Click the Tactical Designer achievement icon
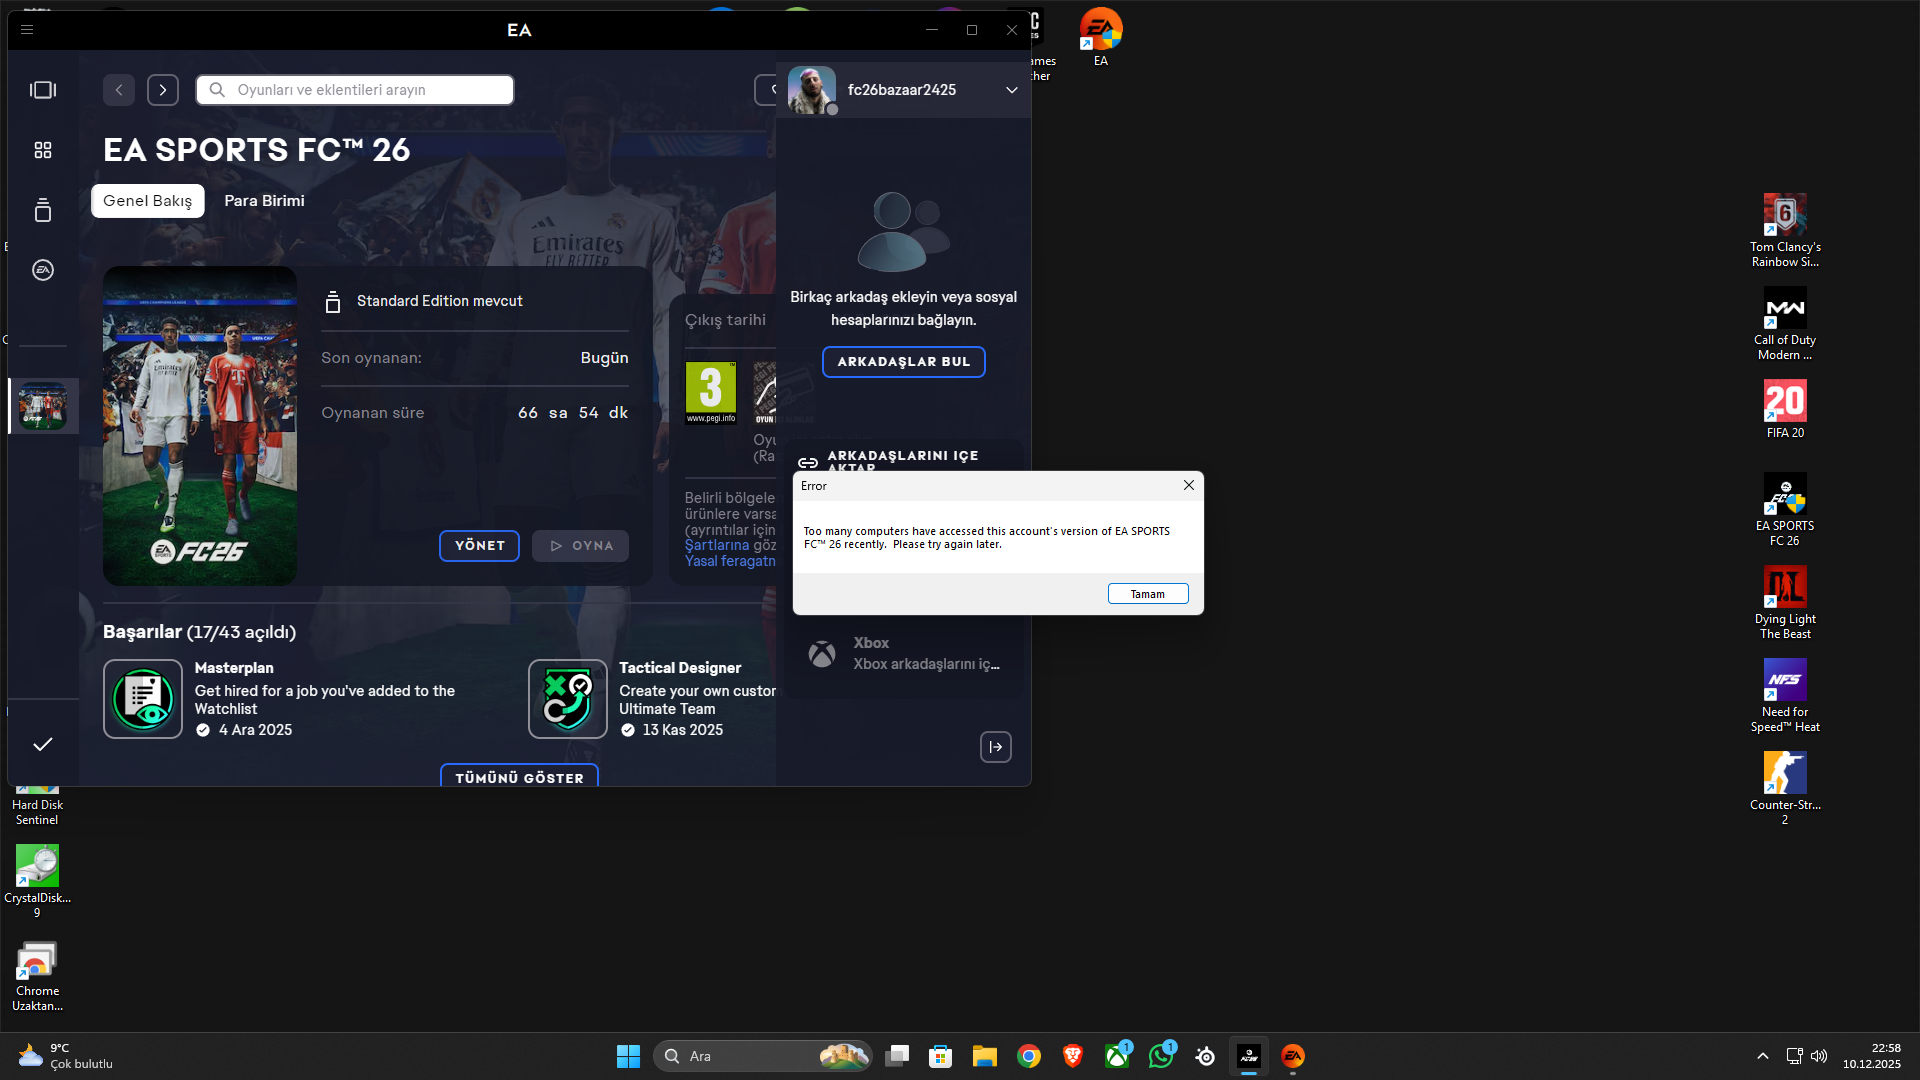This screenshot has width=1920, height=1080. point(568,699)
